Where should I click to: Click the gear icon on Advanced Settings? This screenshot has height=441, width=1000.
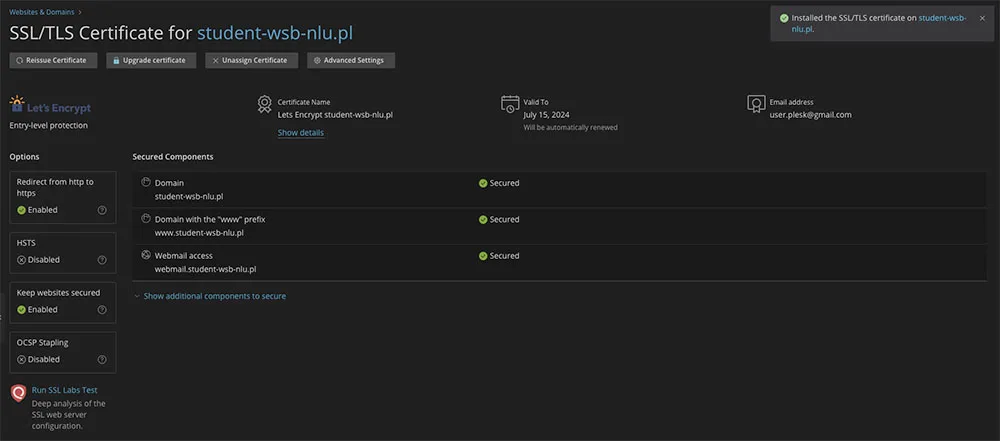click(317, 61)
